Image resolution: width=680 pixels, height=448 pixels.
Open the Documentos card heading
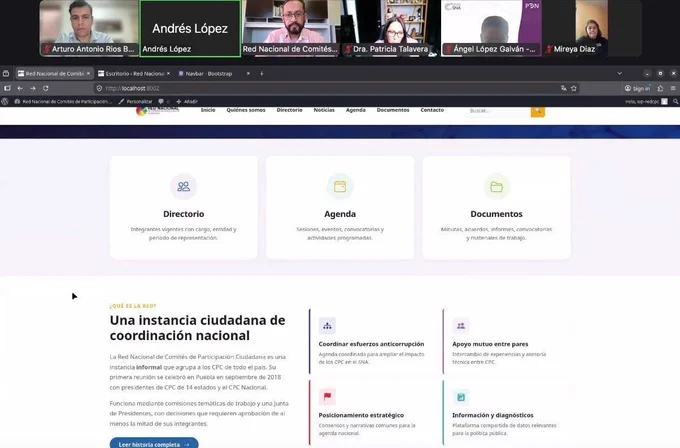[497, 214]
